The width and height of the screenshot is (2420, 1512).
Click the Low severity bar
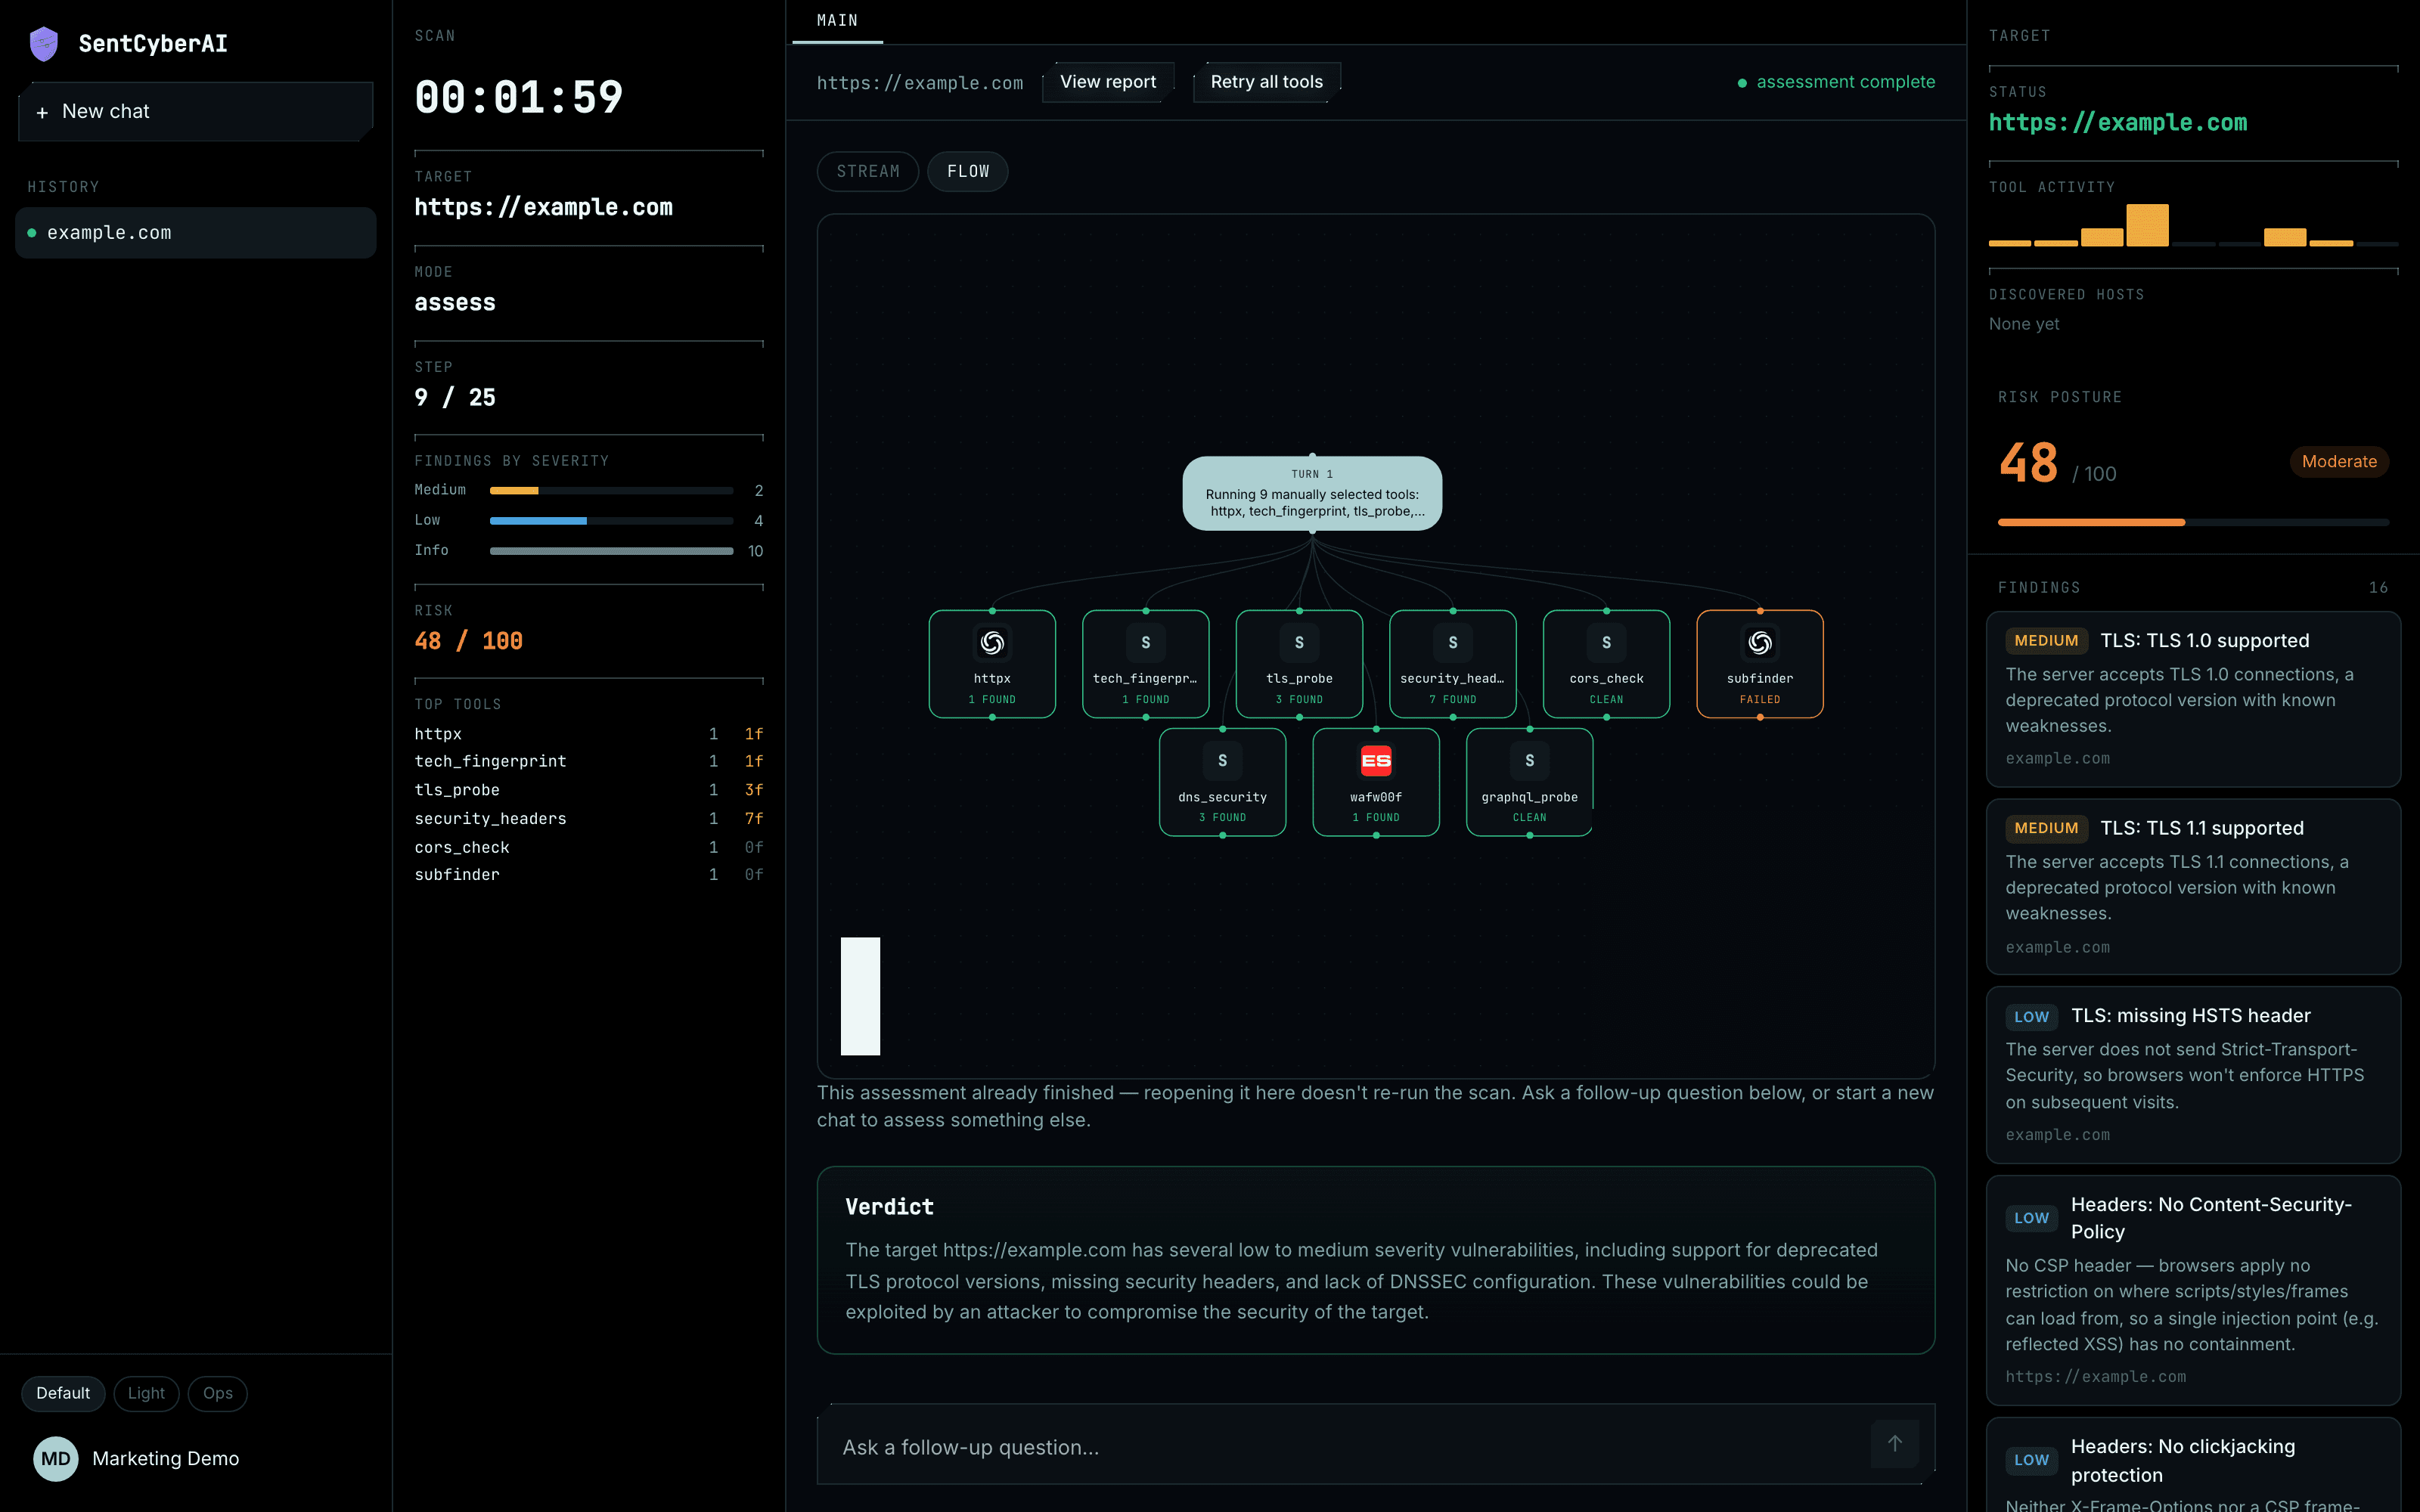tap(611, 520)
